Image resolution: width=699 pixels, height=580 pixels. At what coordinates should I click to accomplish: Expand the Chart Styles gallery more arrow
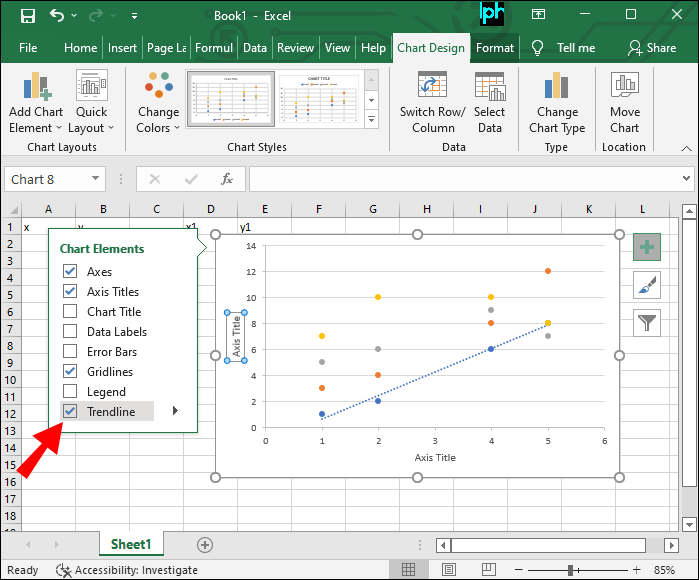pyautogui.click(x=372, y=121)
